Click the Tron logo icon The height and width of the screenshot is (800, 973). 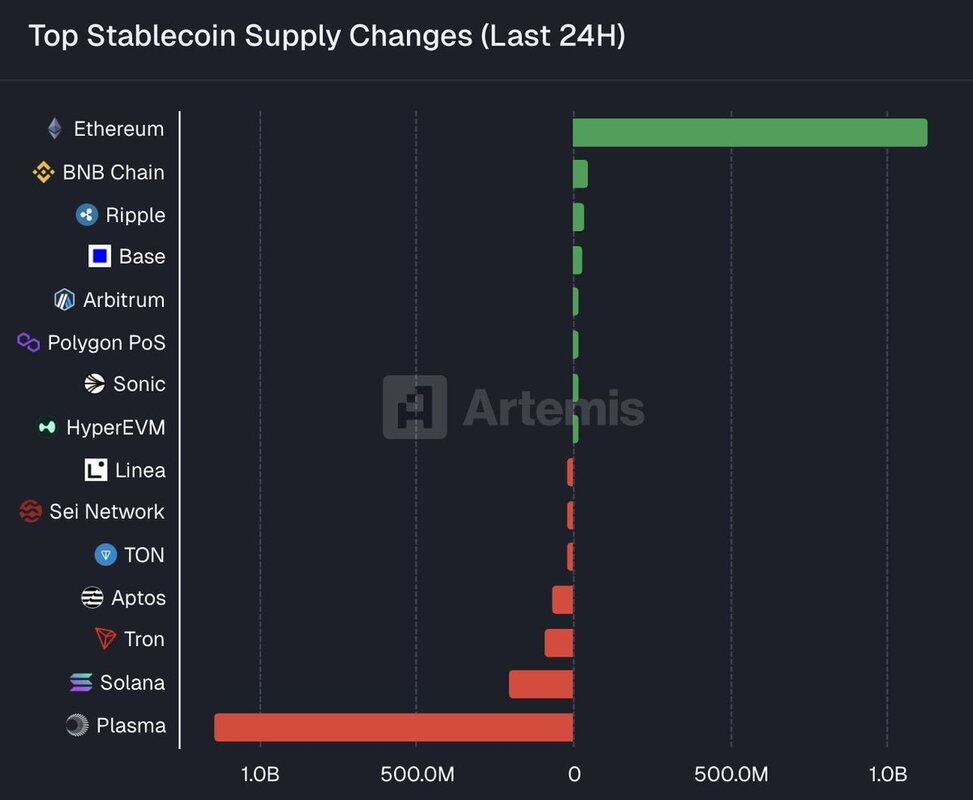point(105,639)
